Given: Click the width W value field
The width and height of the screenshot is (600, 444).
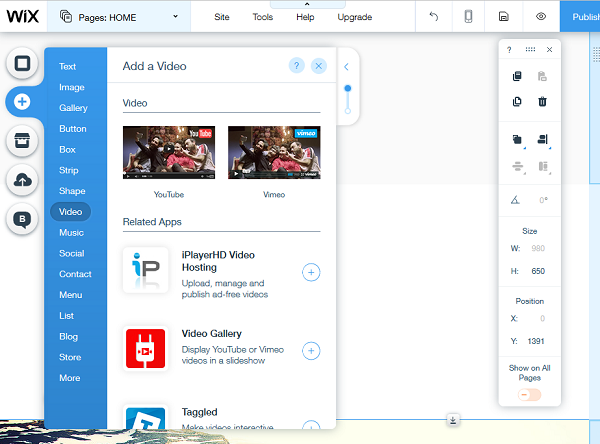Looking at the screenshot, I should point(538,248).
